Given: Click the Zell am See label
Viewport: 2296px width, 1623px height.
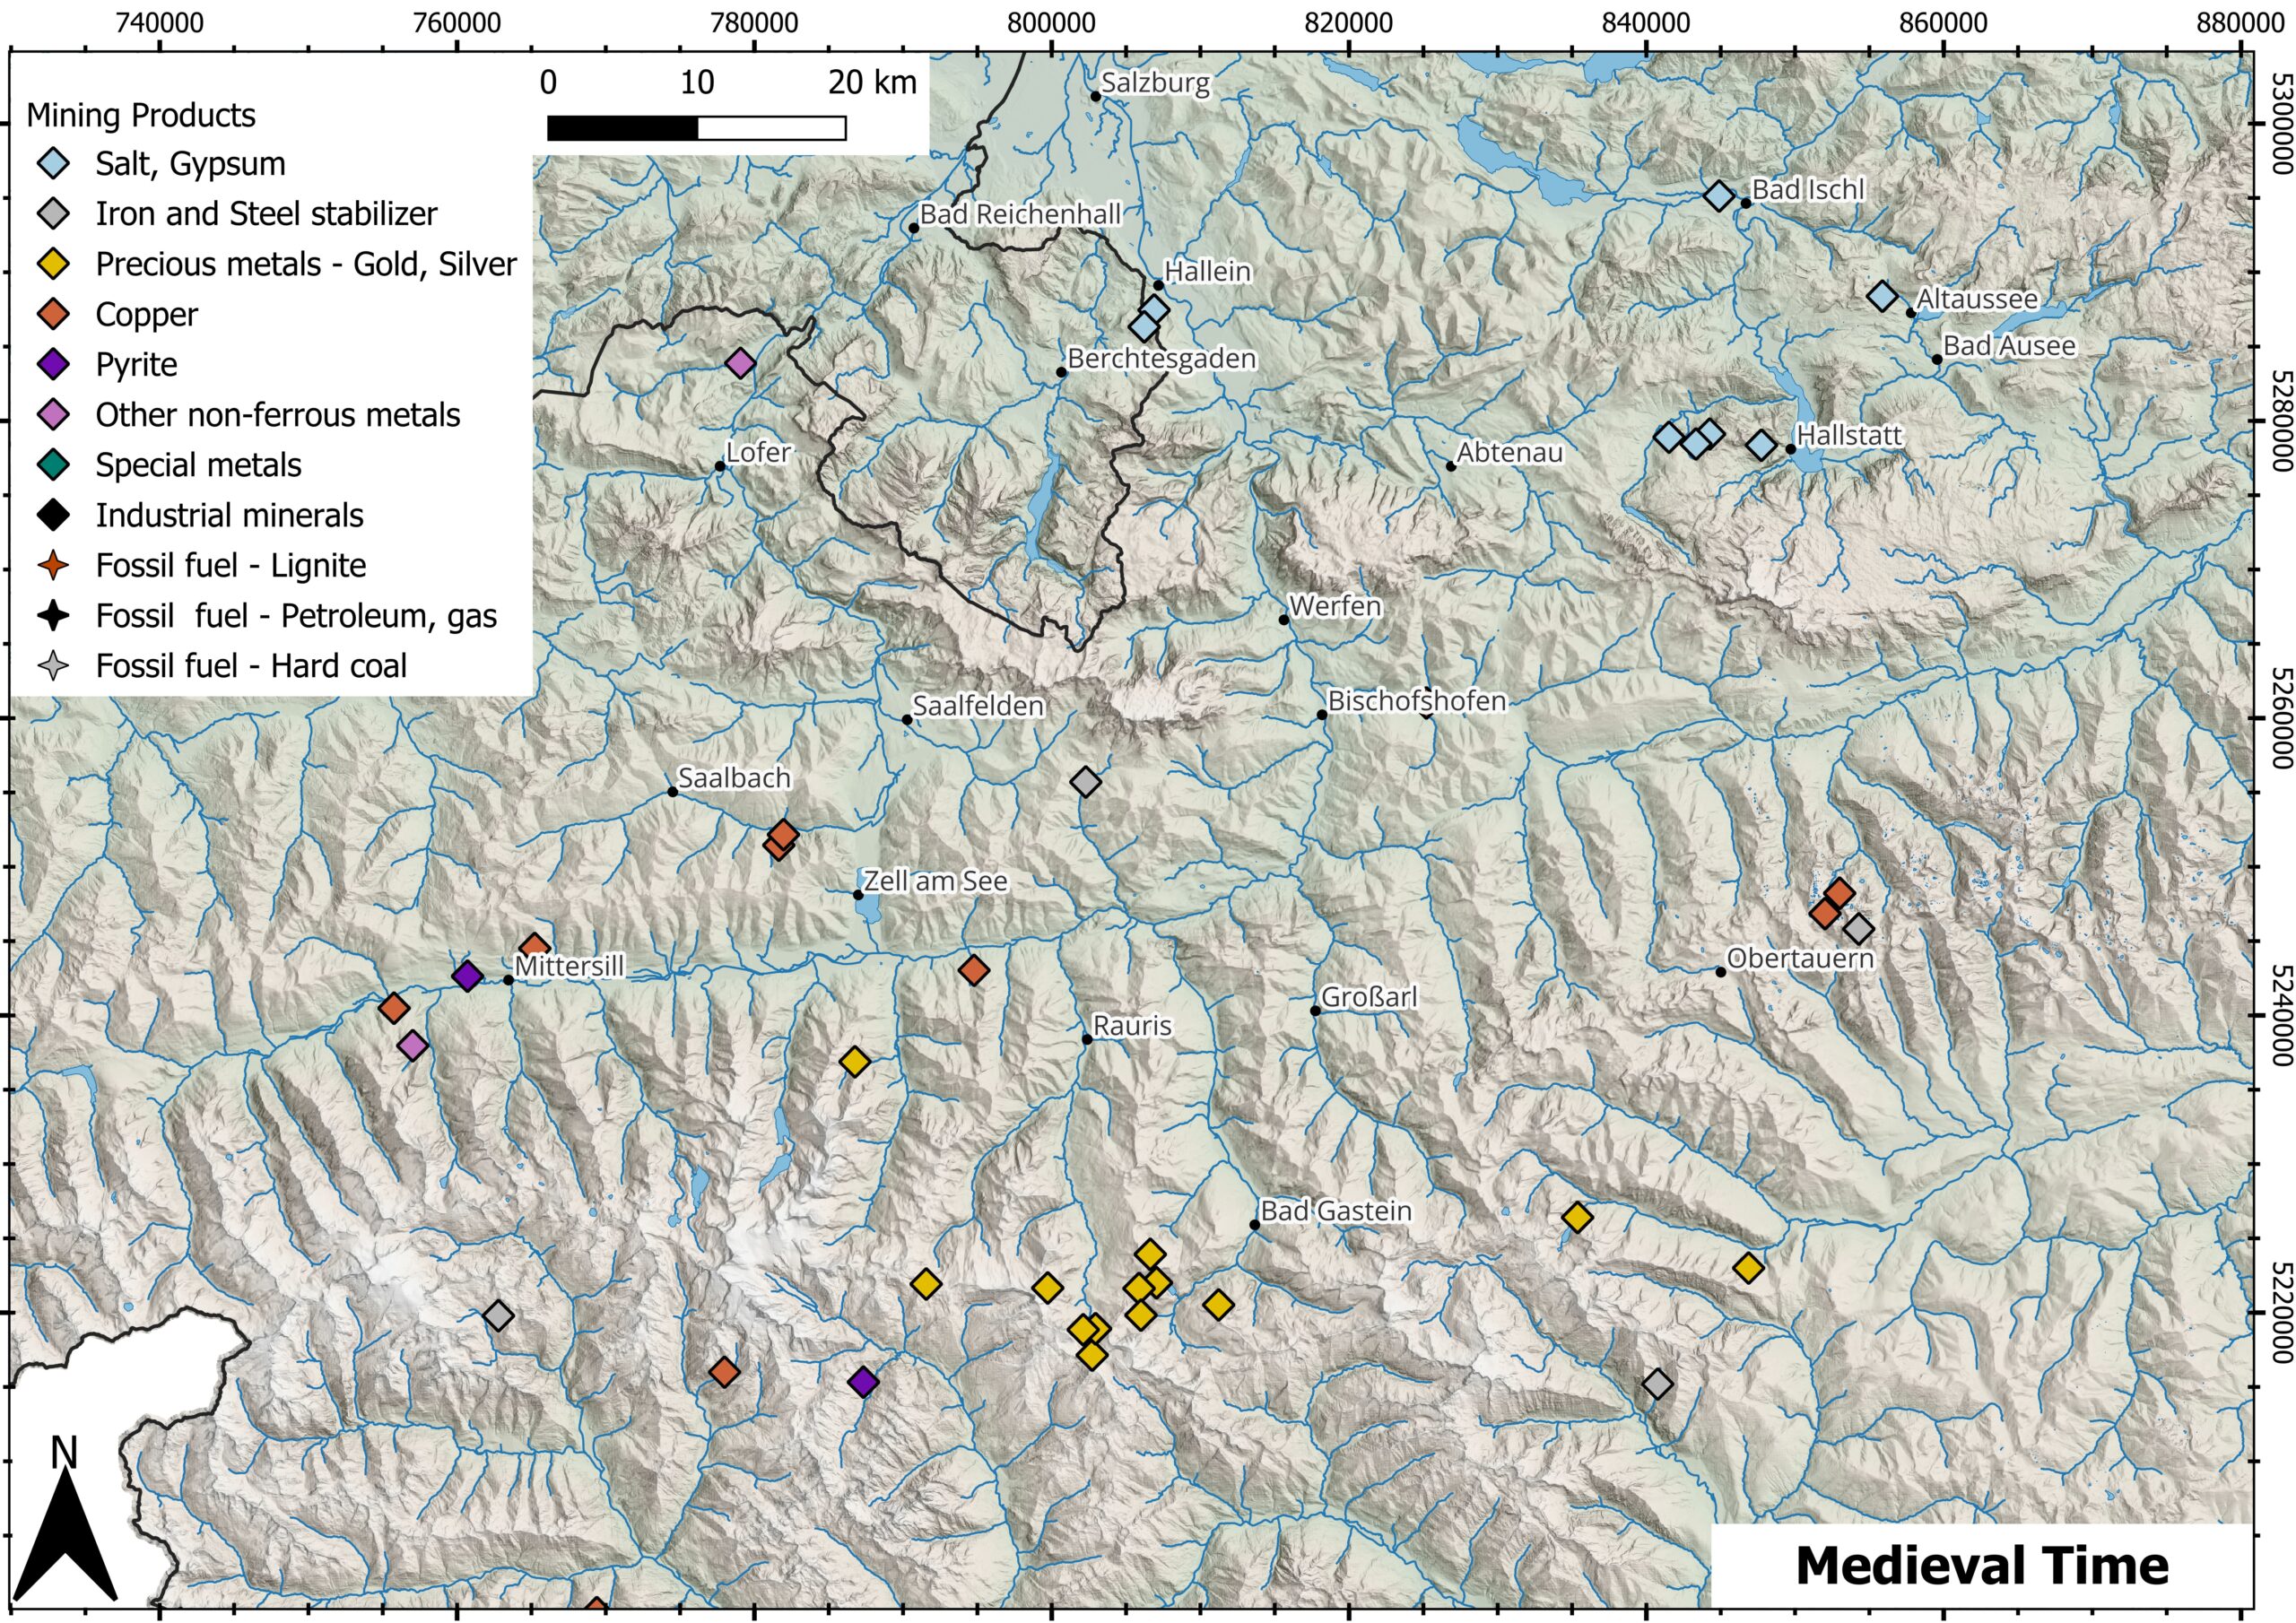Looking at the screenshot, I should [936, 881].
